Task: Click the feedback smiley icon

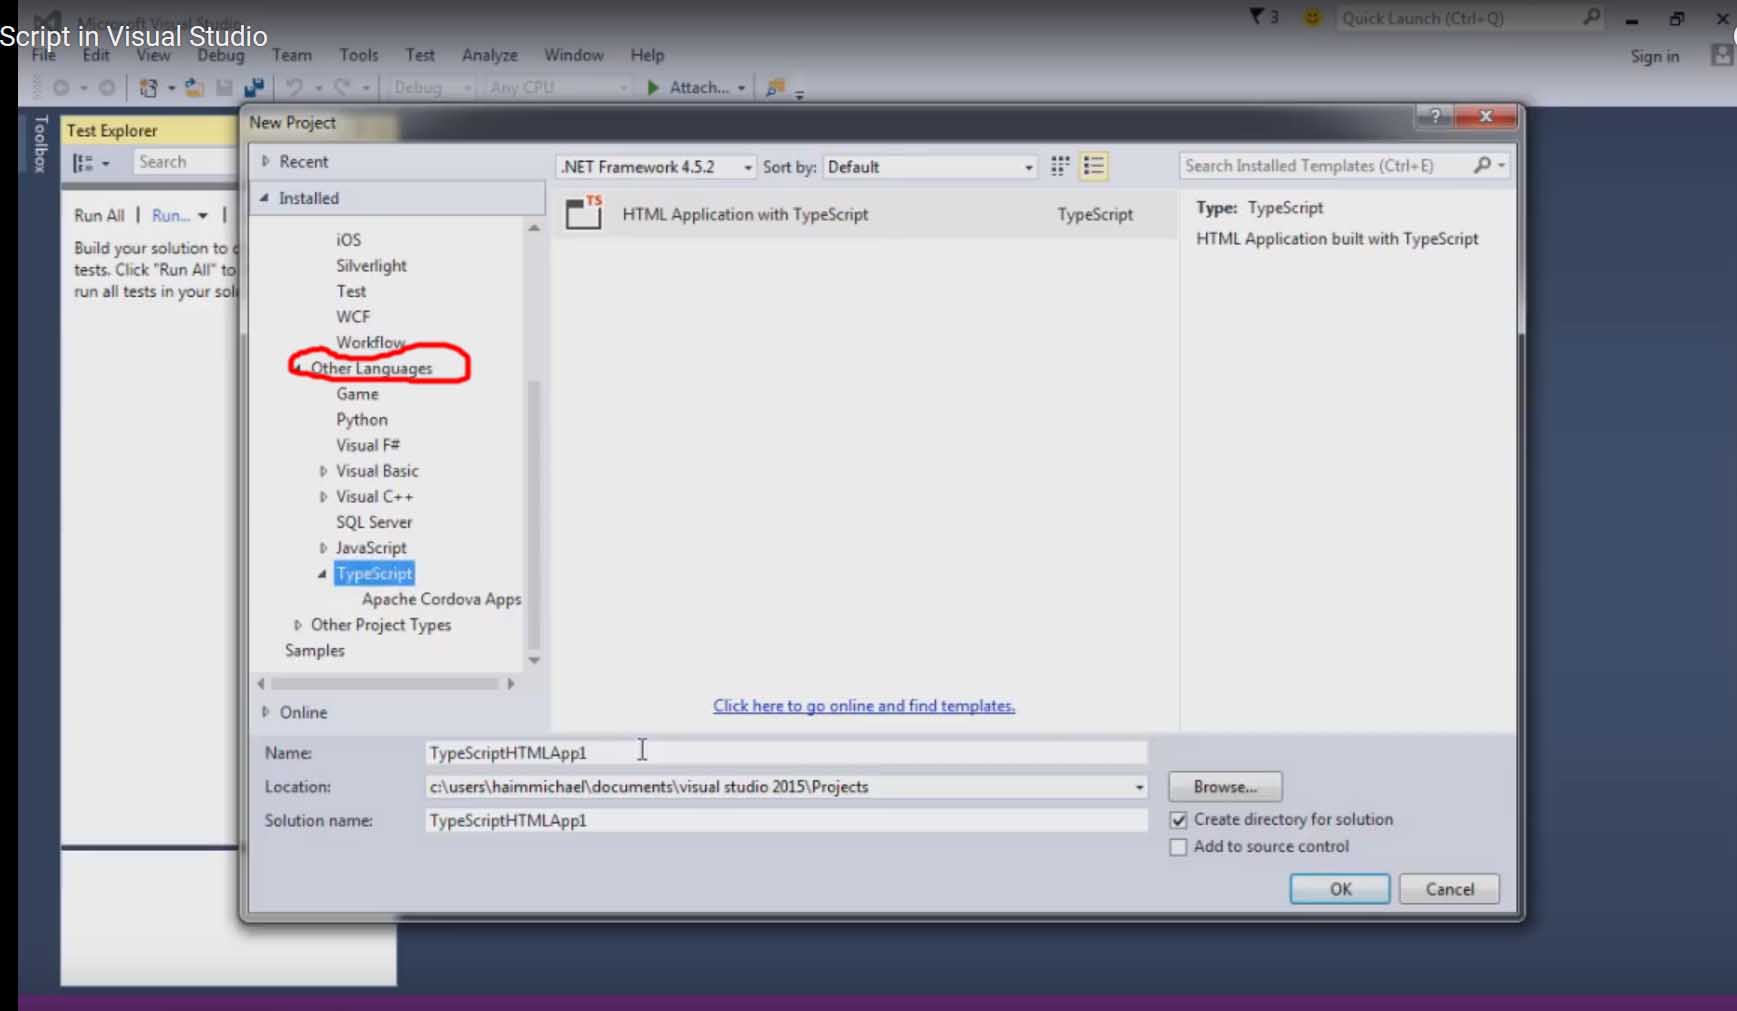Action: coord(1312,18)
